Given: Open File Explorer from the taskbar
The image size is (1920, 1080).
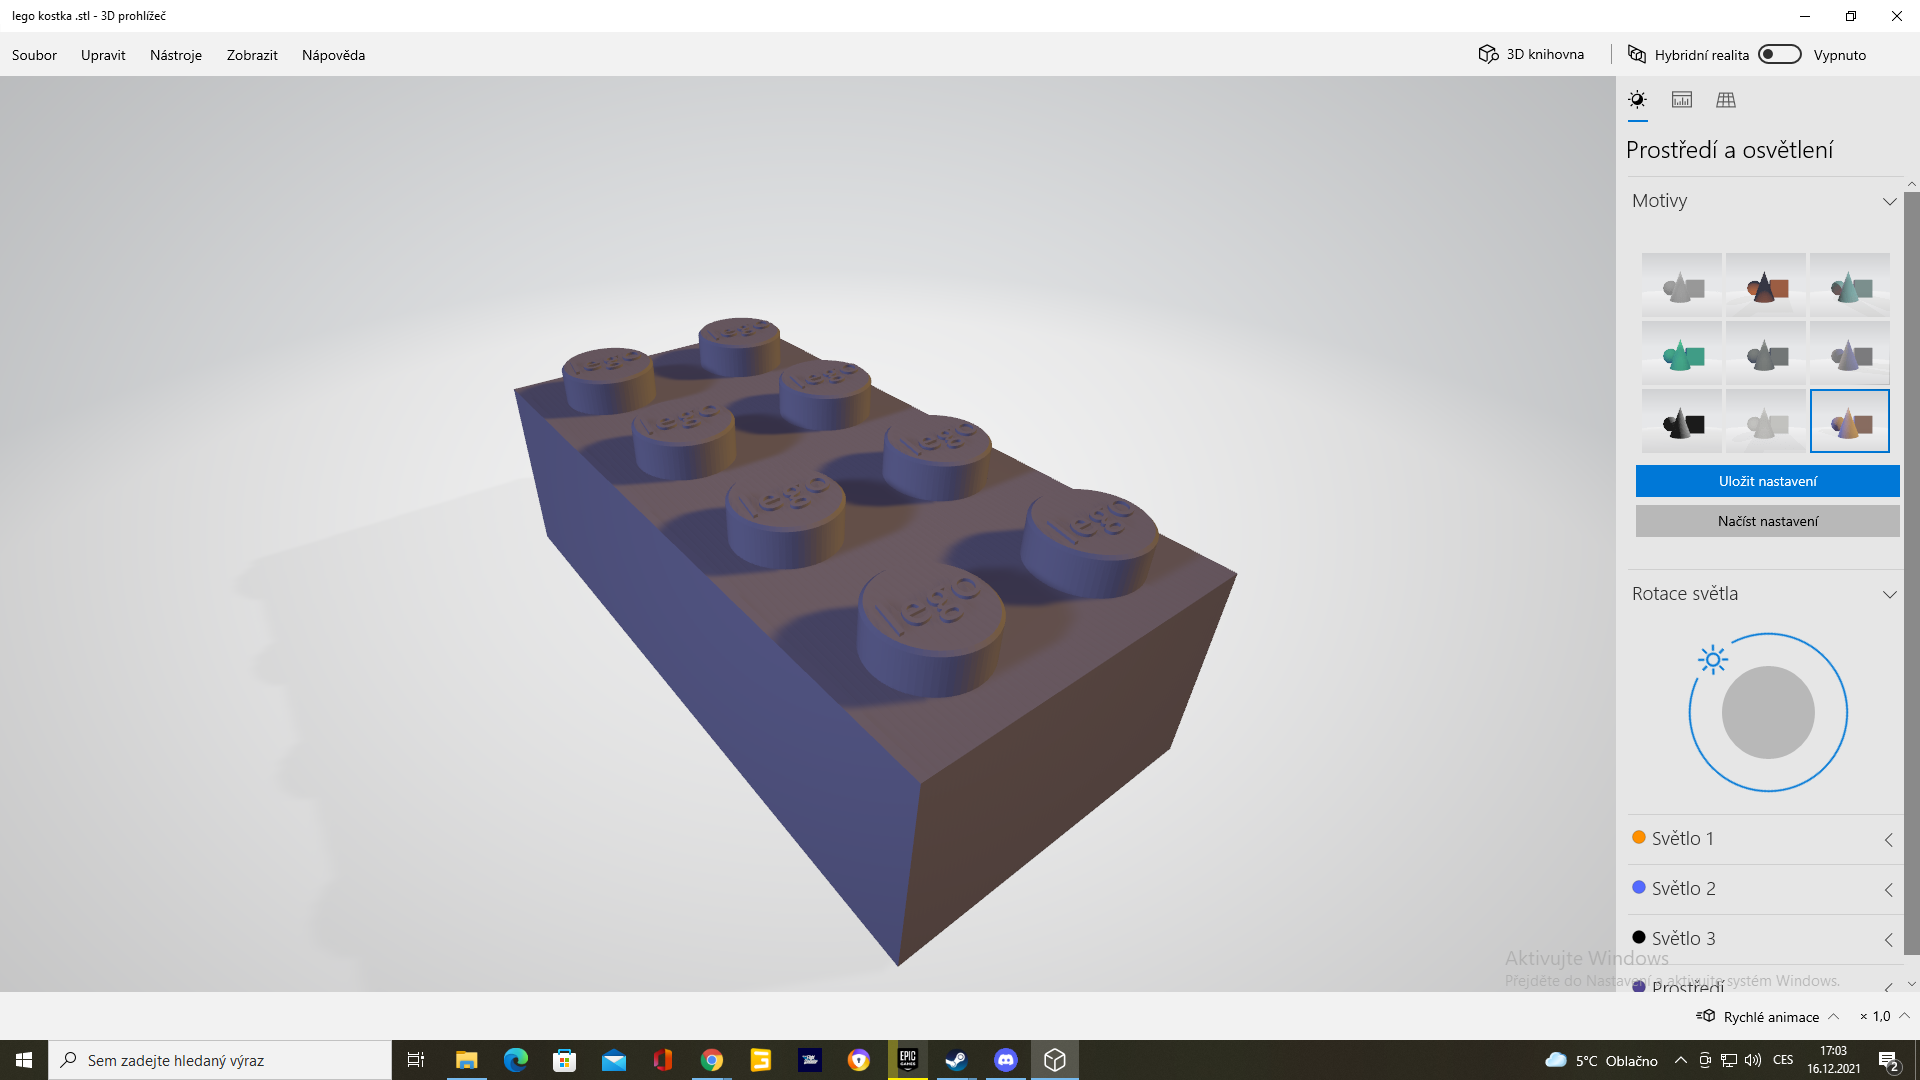Looking at the screenshot, I should (x=466, y=1060).
